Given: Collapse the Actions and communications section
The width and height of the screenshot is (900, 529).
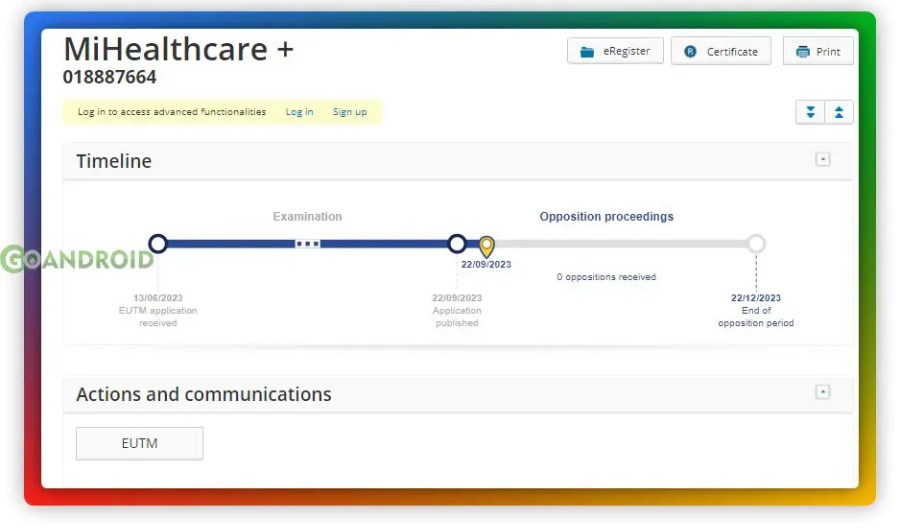Looking at the screenshot, I should tap(822, 392).
